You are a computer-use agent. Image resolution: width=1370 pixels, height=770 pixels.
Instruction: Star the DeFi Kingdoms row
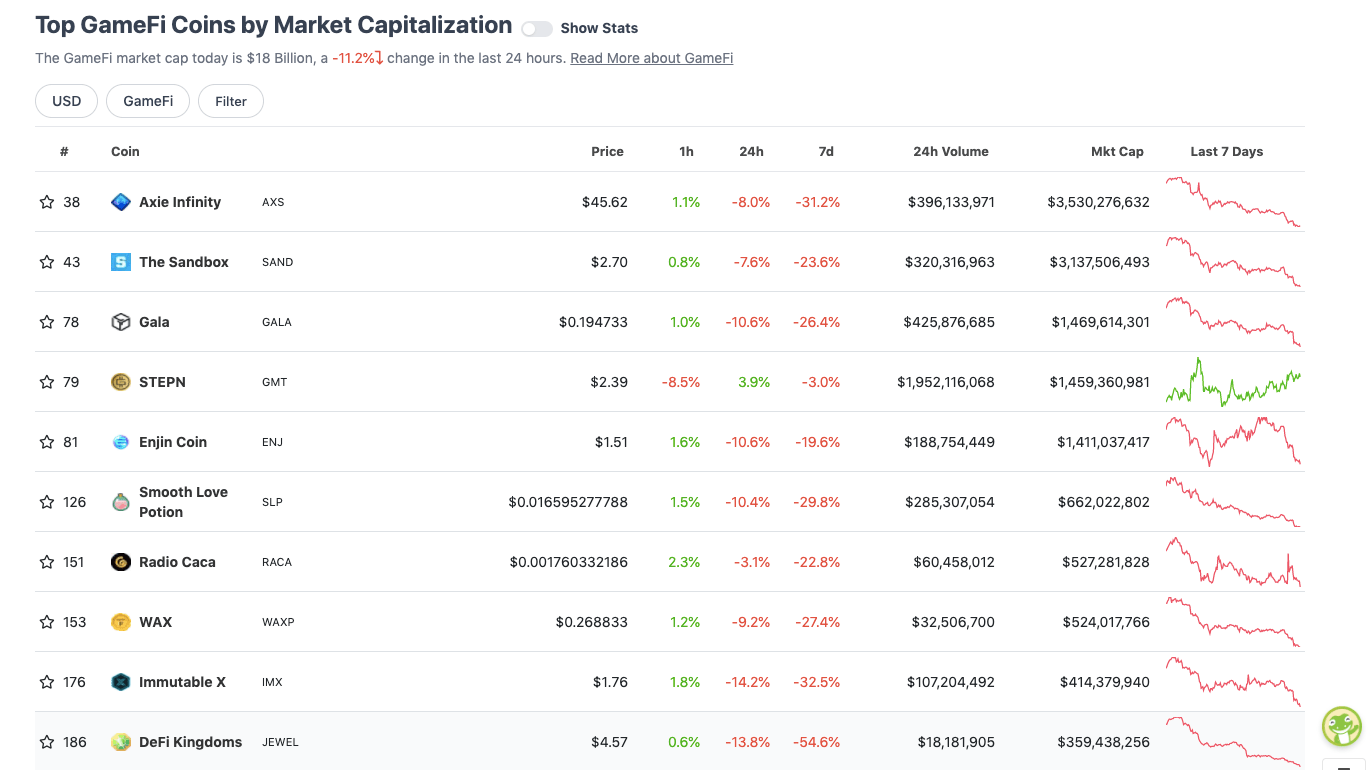point(47,742)
